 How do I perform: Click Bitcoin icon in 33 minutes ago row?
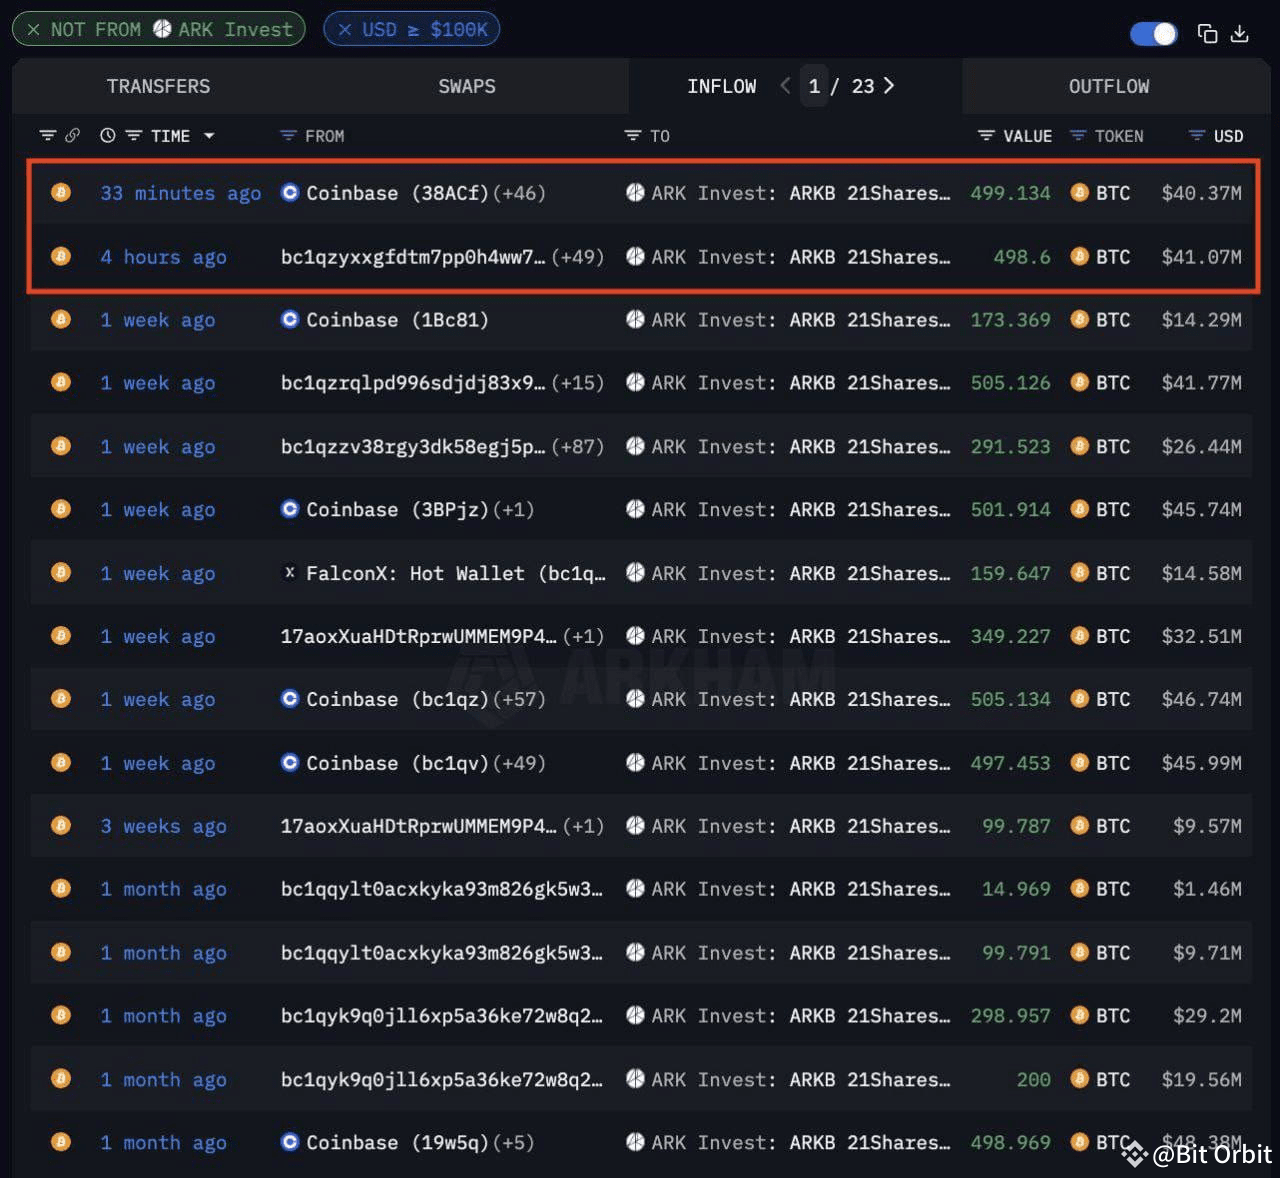pyautogui.click(x=61, y=192)
